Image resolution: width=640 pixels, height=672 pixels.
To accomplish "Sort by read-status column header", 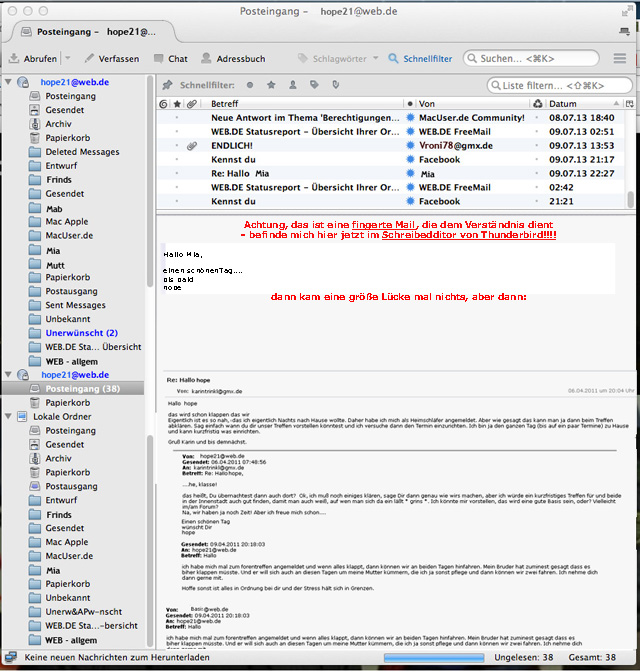I will click(x=410, y=104).
